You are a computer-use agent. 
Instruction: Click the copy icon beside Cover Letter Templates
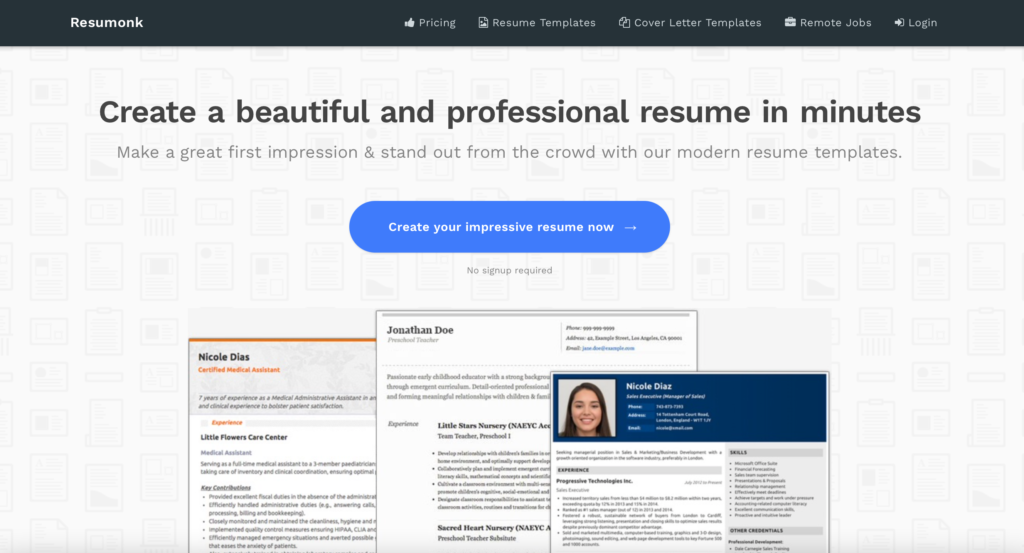[x=624, y=23]
